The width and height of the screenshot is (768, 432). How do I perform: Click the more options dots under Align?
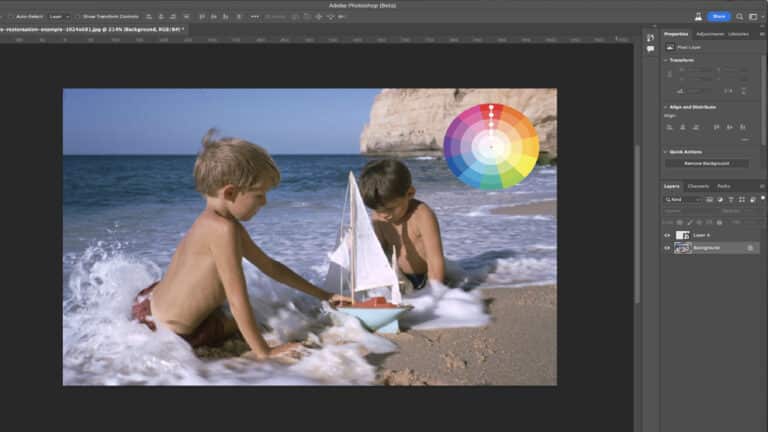pos(744,140)
